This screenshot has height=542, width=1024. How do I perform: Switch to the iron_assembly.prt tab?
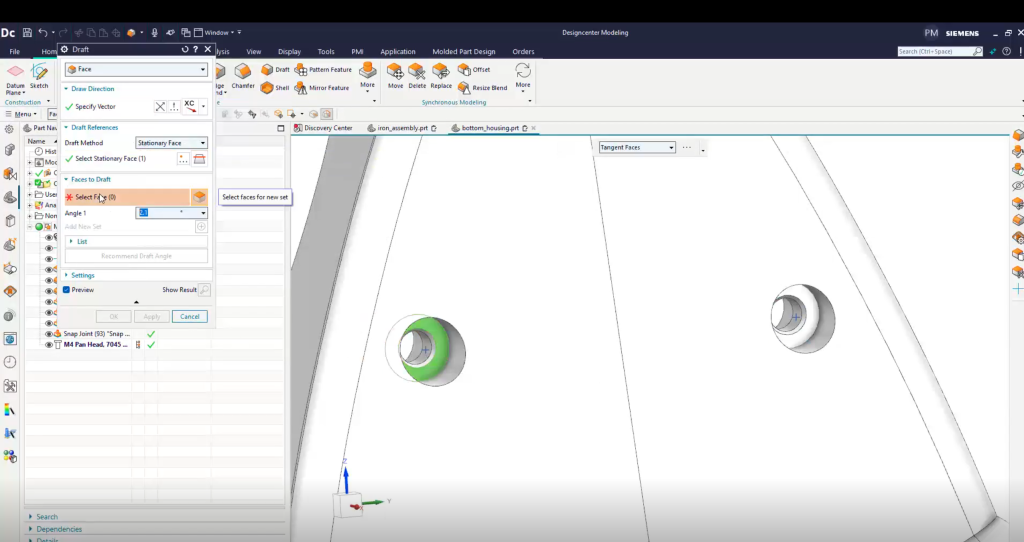click(x=402, y=128)
